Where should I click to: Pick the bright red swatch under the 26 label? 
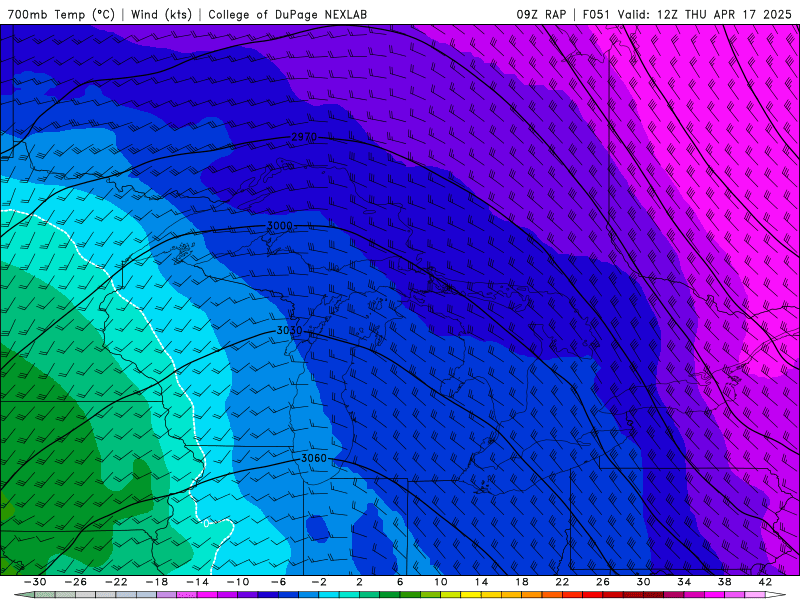592,595
